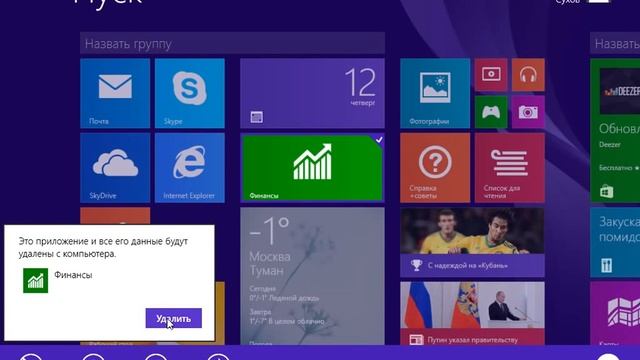The image size is (640, 360).
Task: Open news tile Путин указал правительству
Action: pyautogui.click(x=472, y=313)
